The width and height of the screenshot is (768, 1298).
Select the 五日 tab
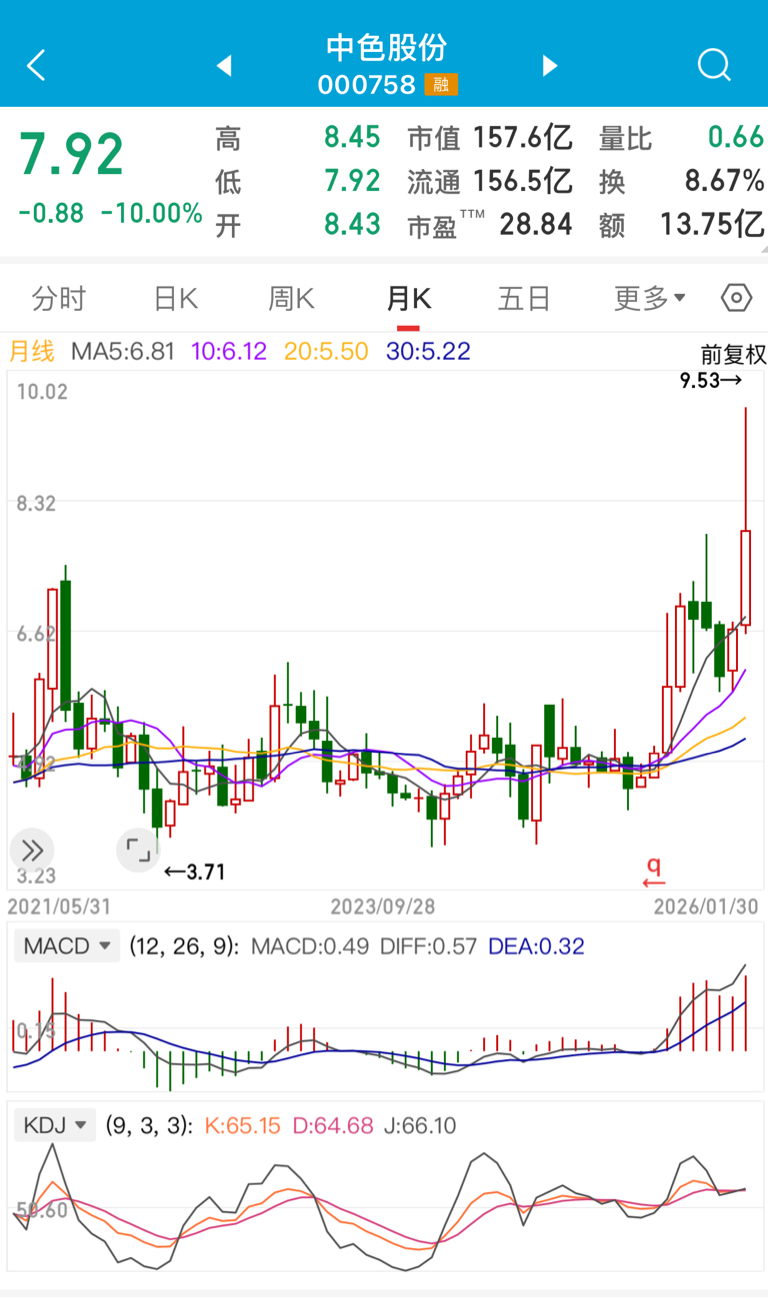[x=524, y=298]
